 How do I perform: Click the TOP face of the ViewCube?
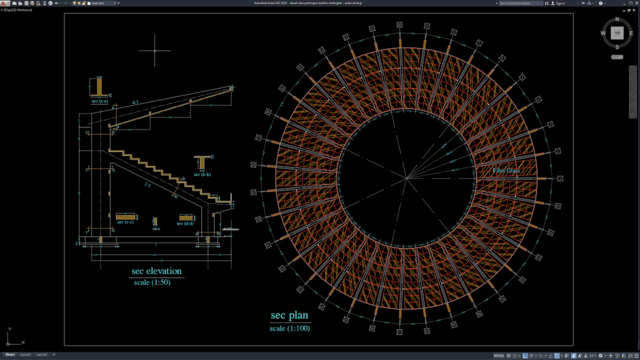[617, 33]
